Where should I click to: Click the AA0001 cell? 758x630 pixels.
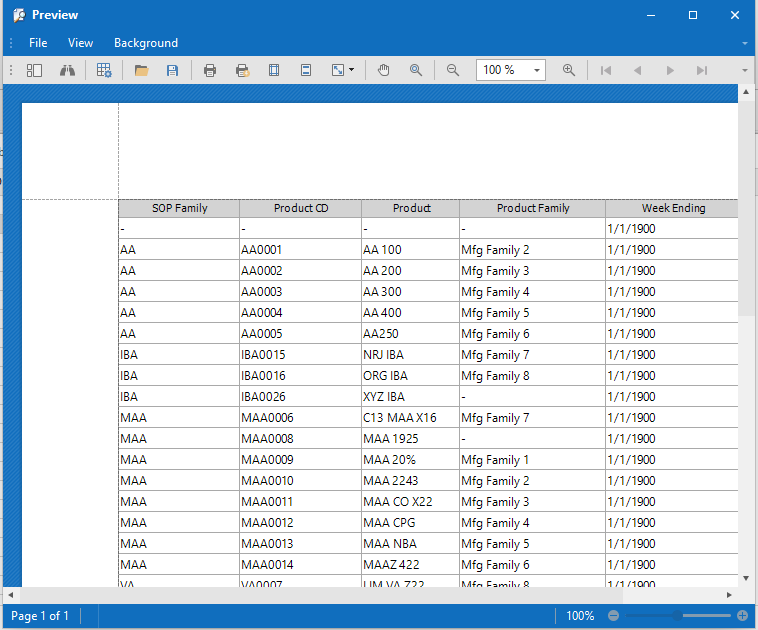tap(301, 250)
